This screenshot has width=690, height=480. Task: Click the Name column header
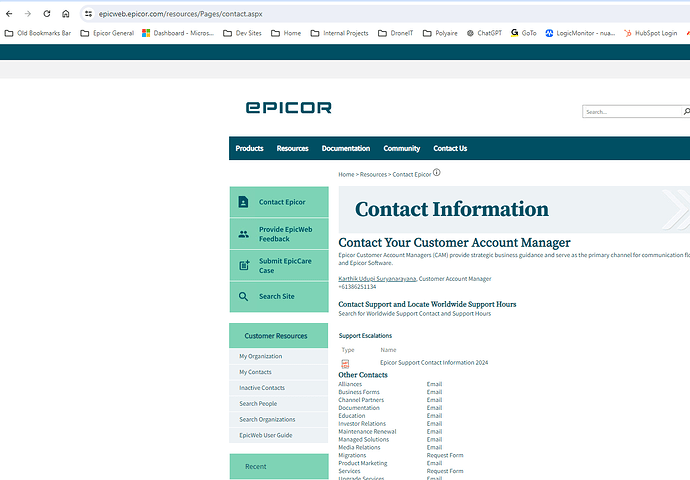pyautogui.click(x=388, y=350)
